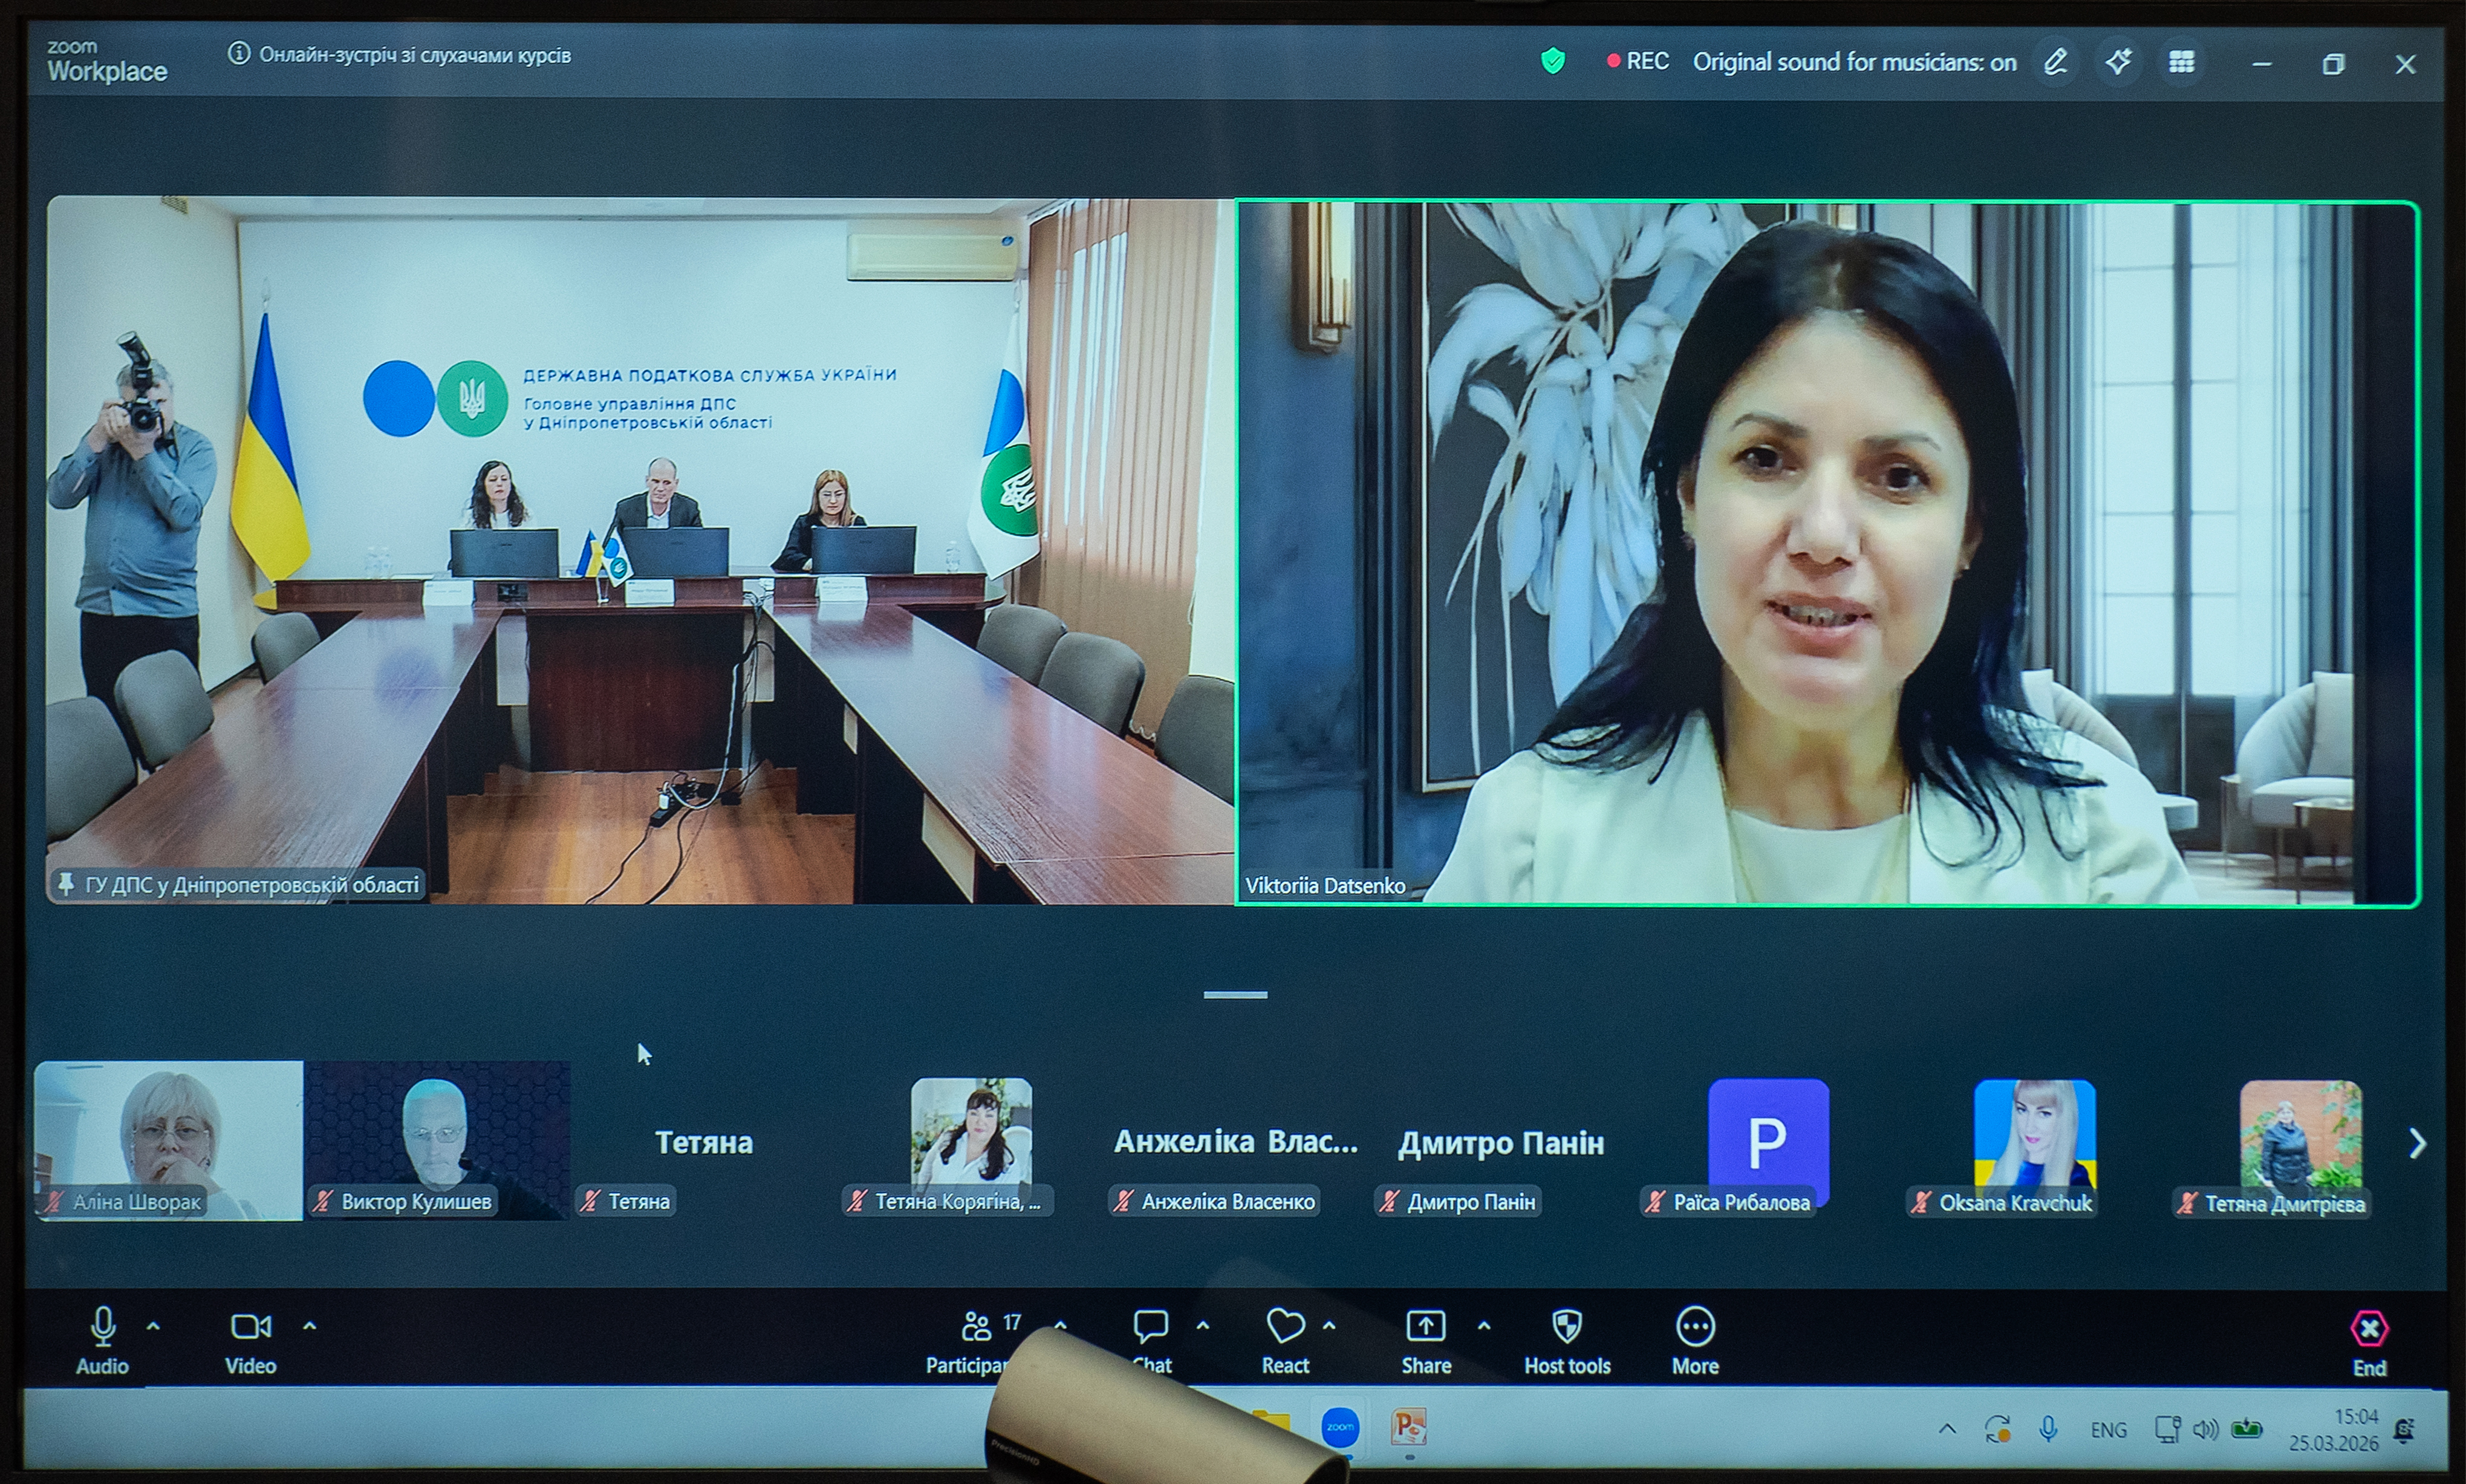
Task: Open the AI Companion sparkle icon
Action: pos(2118,62)
